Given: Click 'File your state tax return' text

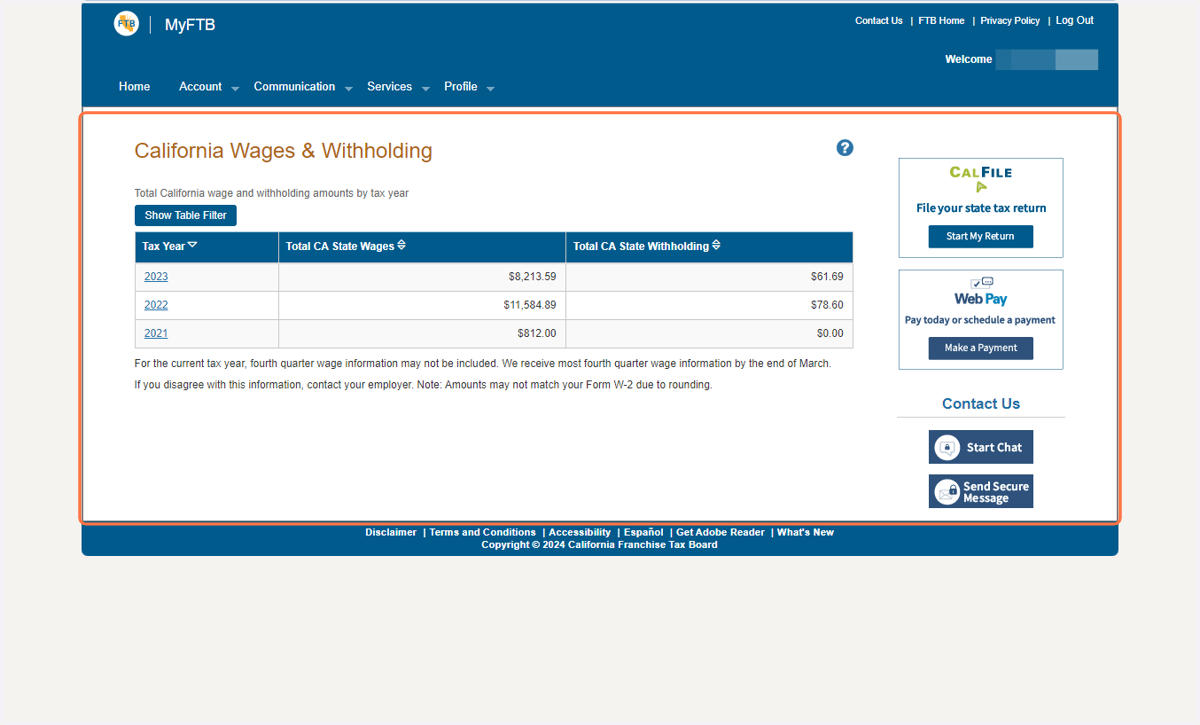Looking at the screenshot, I should (x=981, y=208).
